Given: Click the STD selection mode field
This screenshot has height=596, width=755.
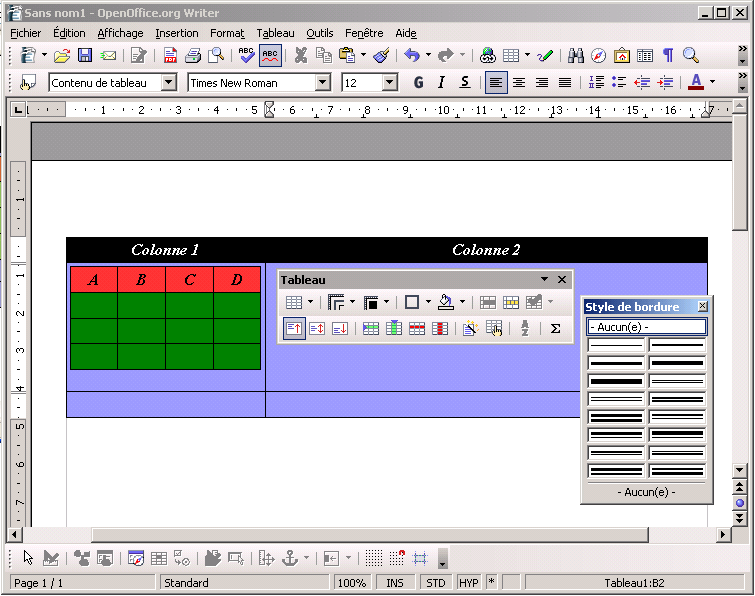Looking at the screenshot, I should click(x=436, y=583).
